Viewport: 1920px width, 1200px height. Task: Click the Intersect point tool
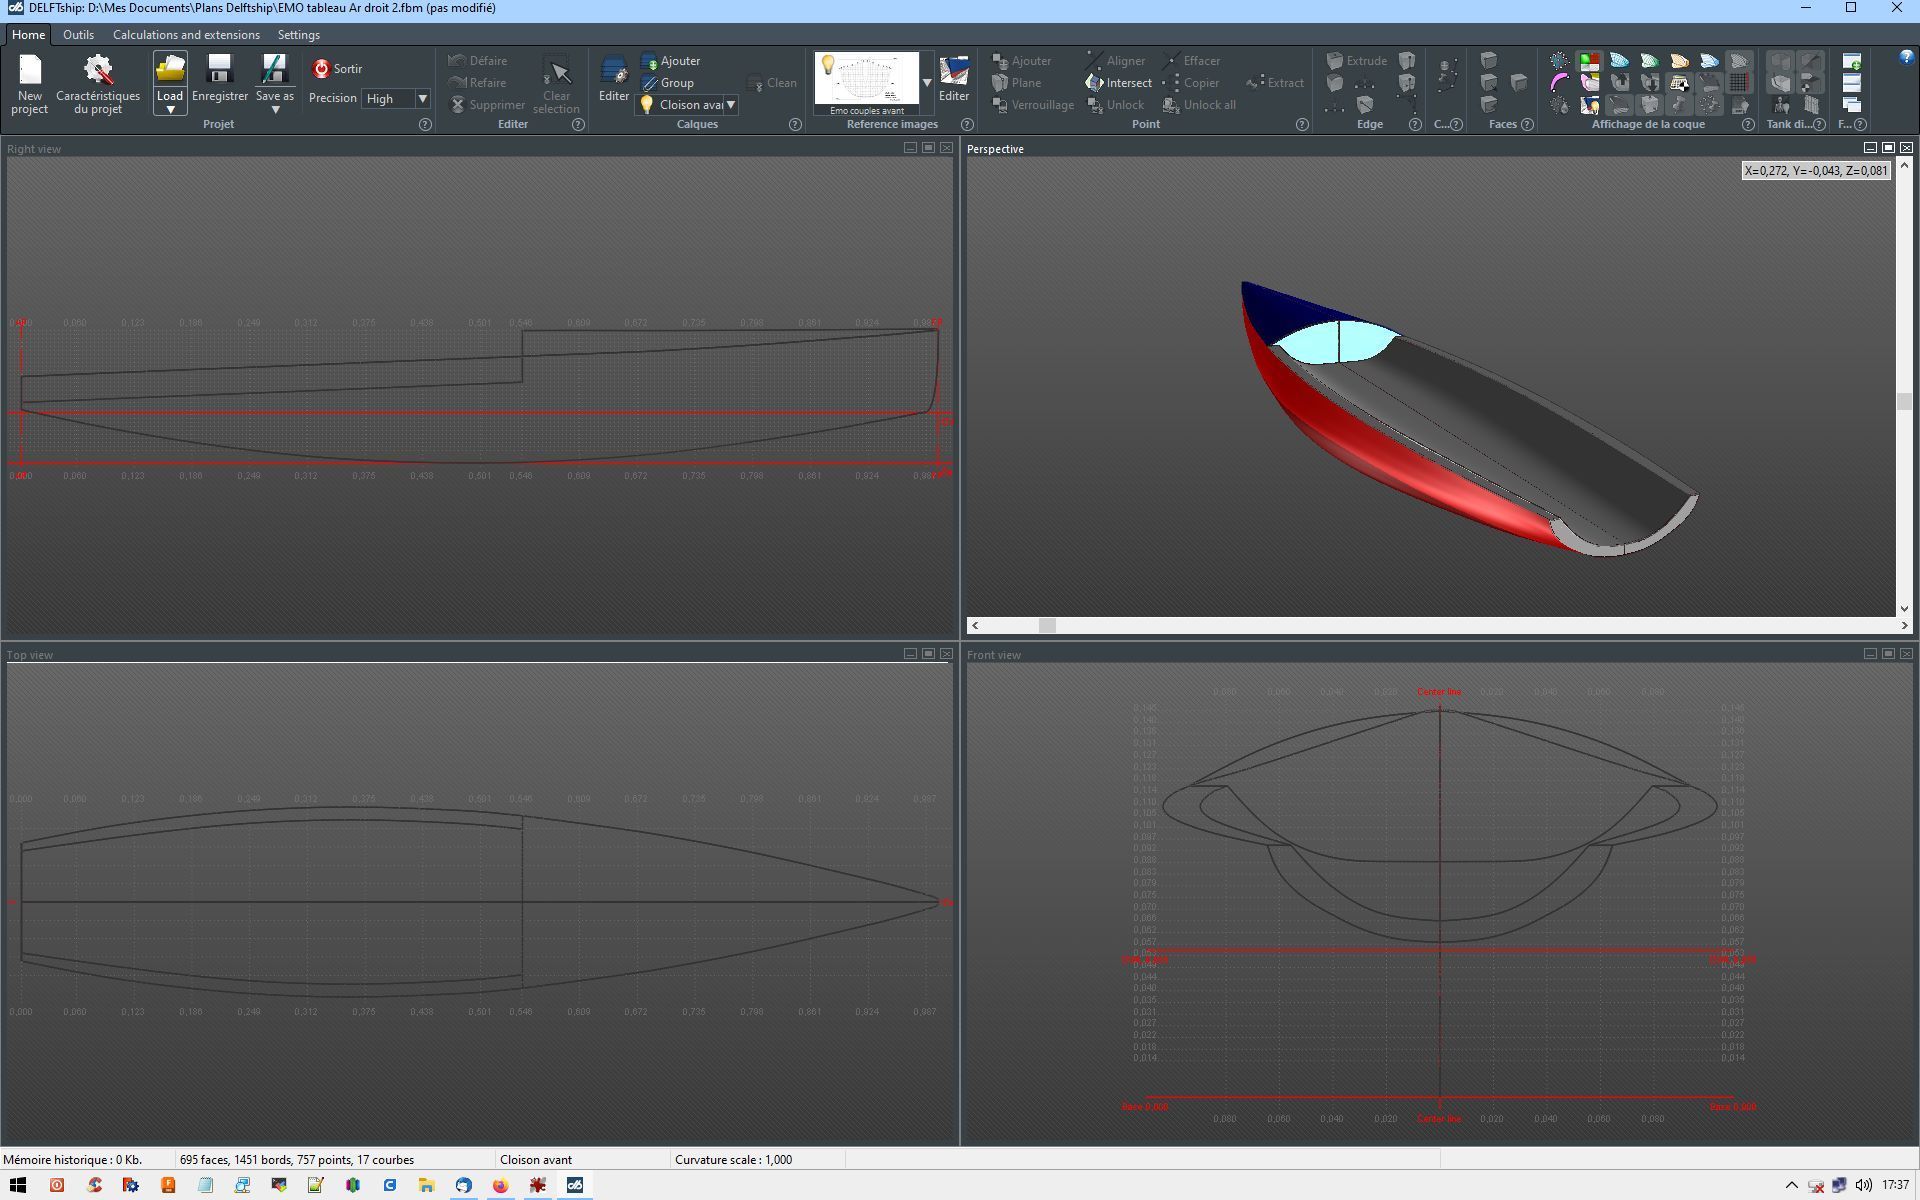pos(1119,83)
